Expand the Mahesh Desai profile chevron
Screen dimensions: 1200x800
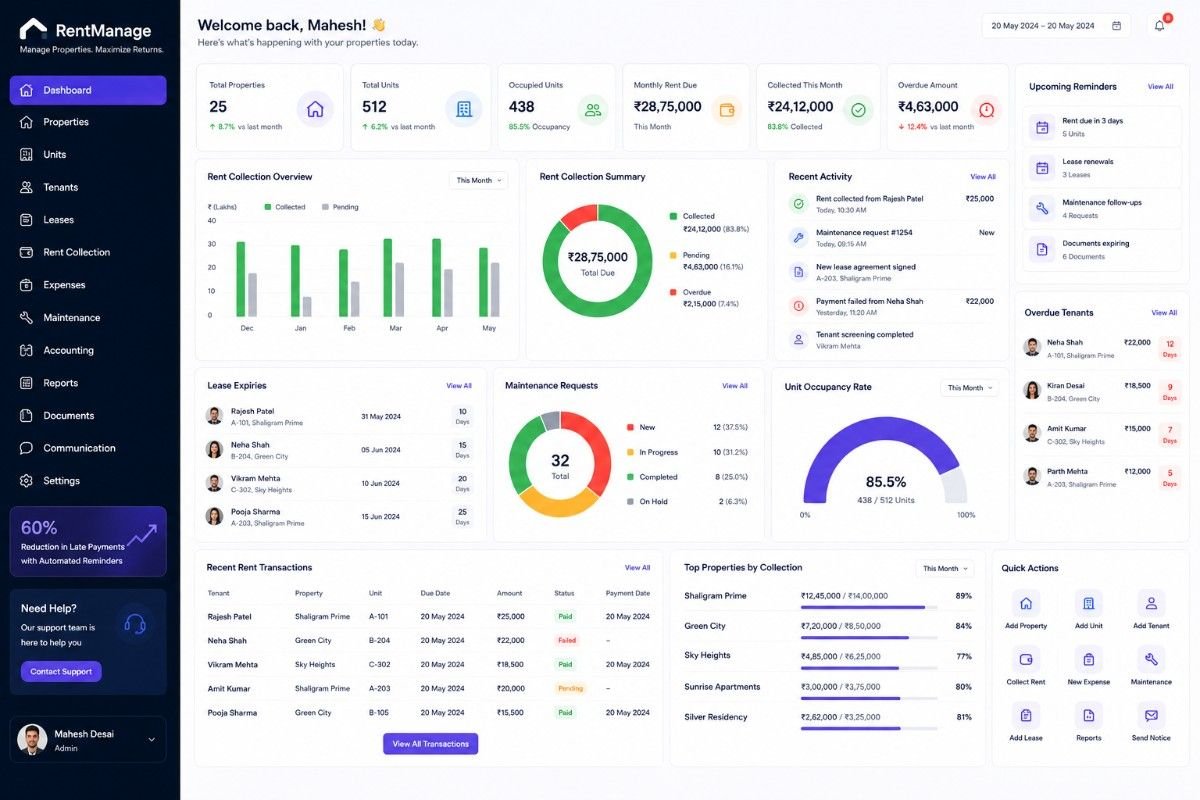(152, 740)
